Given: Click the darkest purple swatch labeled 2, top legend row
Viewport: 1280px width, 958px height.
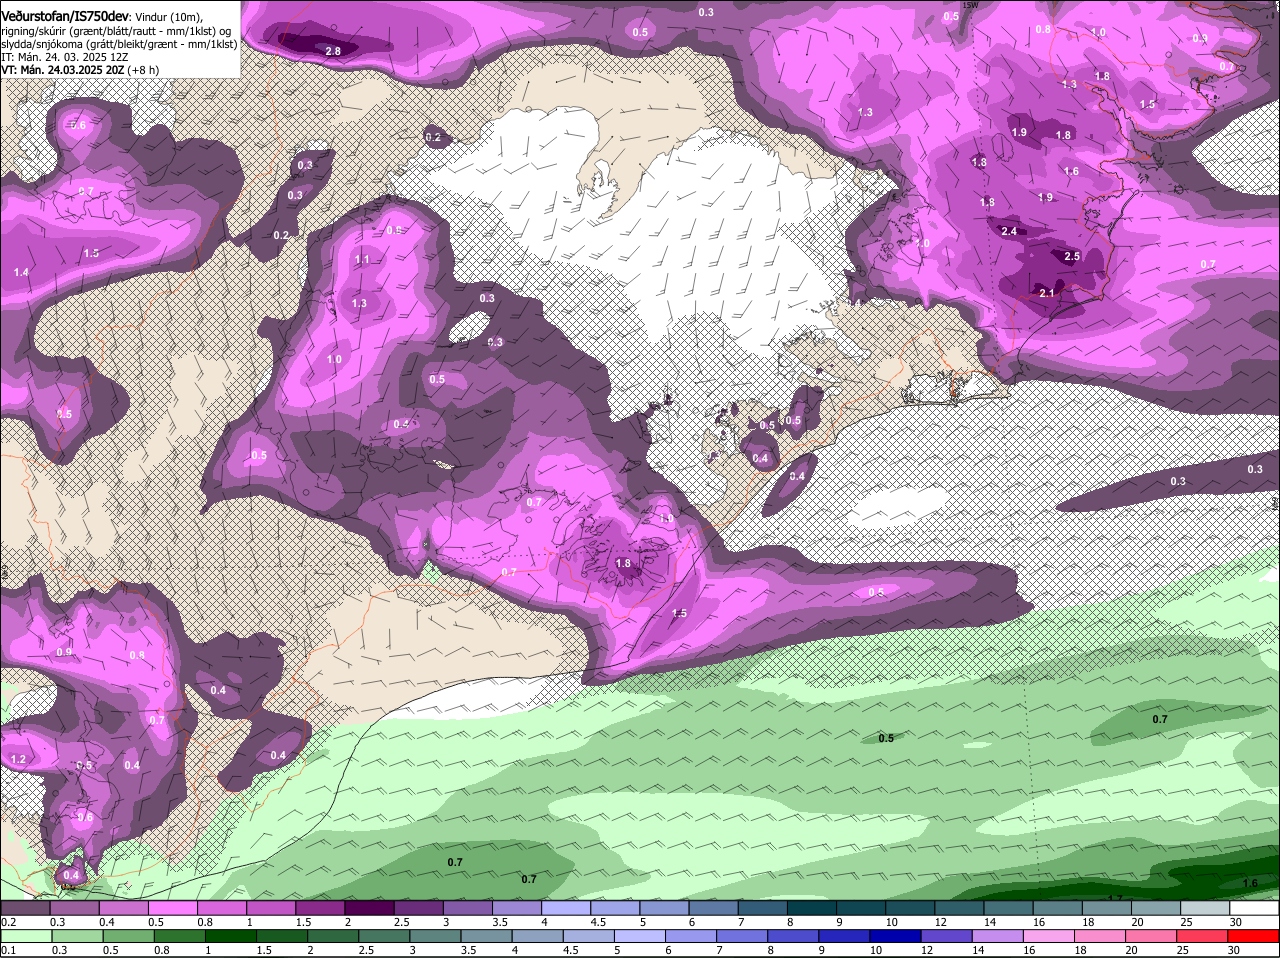Looking at the screenshot, I should click(369, 908).
